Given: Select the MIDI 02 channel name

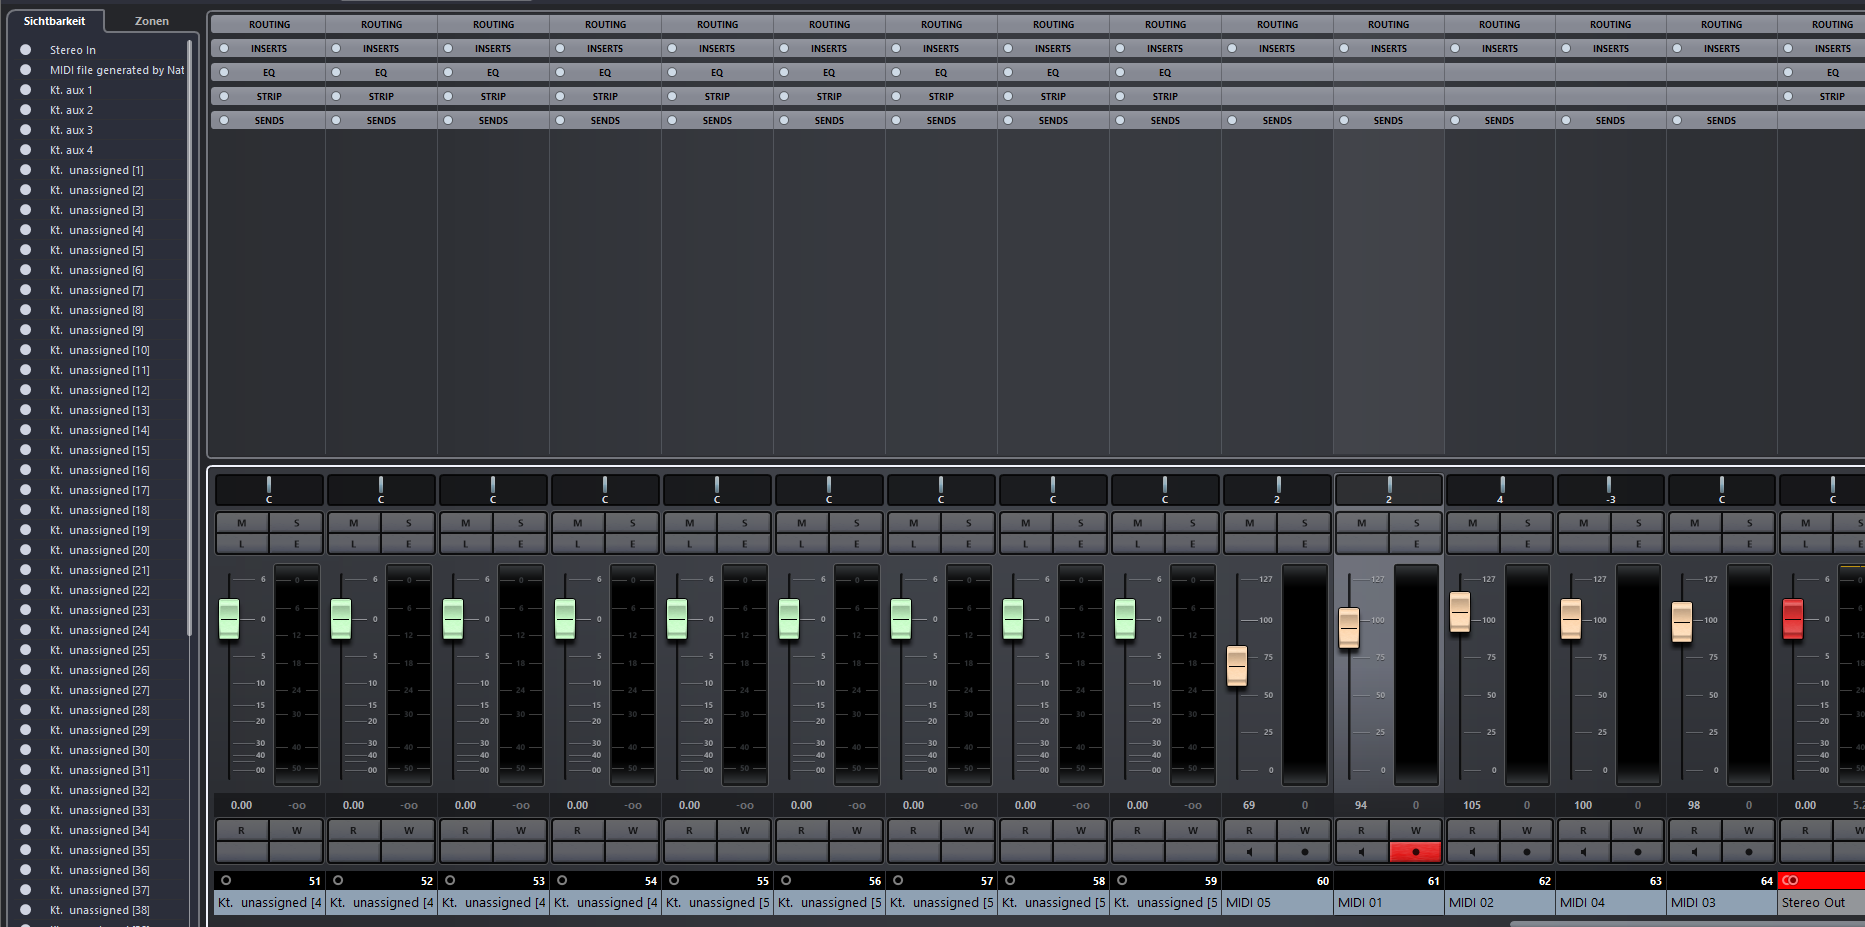Looking at the screenshot, I should (x=1498, y=902).
